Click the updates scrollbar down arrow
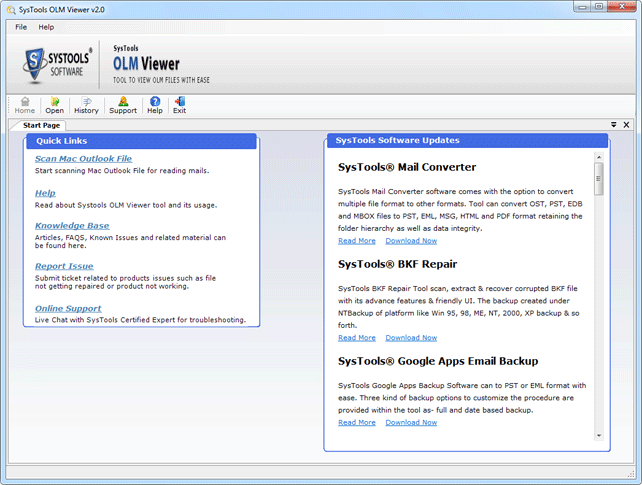 [599, 436]
